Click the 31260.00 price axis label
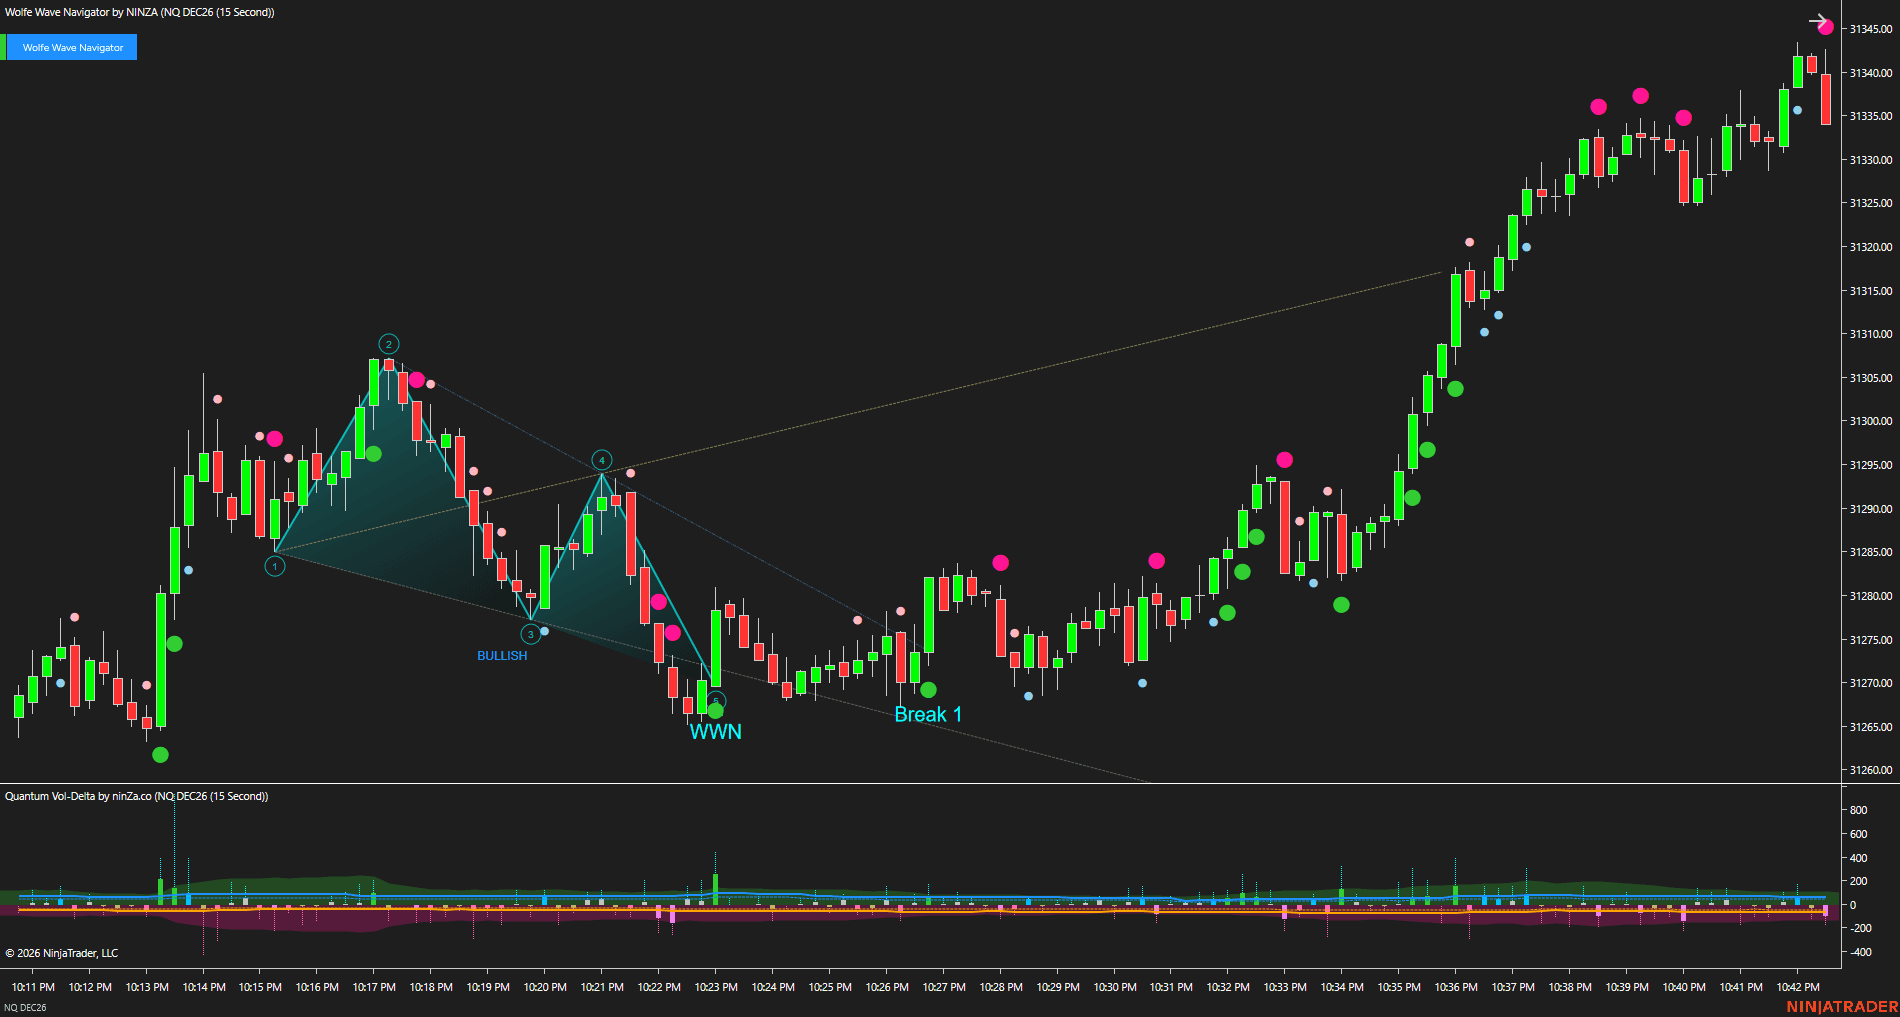This screenshot has height=1017, width=1900. point(1870,770)
